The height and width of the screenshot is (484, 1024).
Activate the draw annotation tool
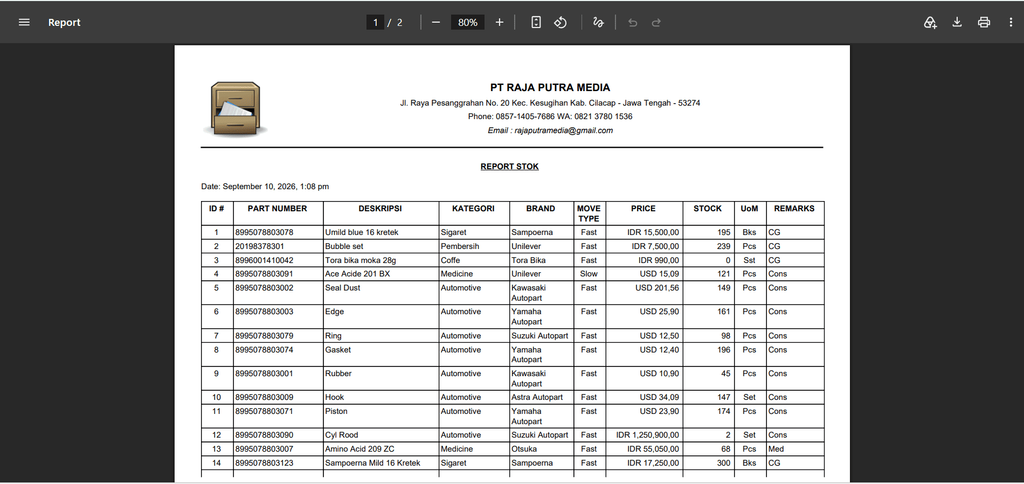[598, 22]
